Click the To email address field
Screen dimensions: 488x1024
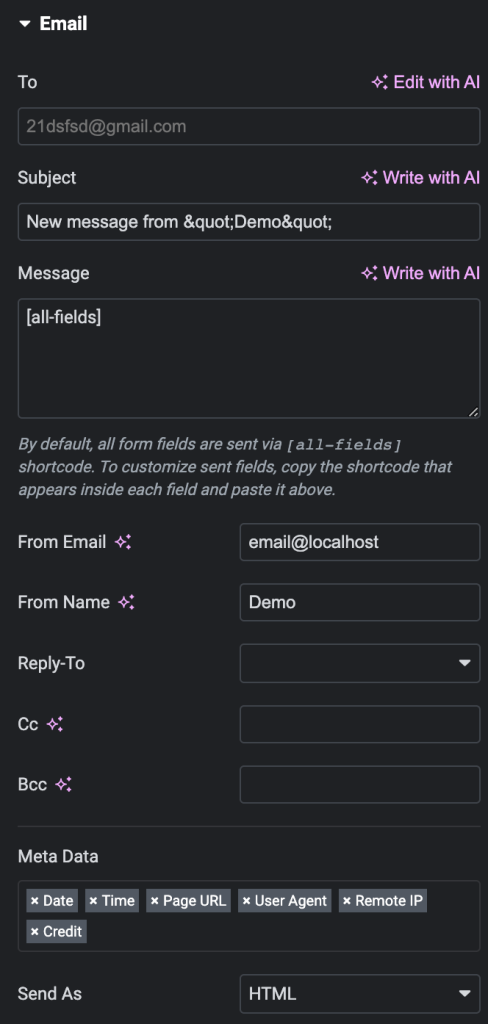point(249,126)
